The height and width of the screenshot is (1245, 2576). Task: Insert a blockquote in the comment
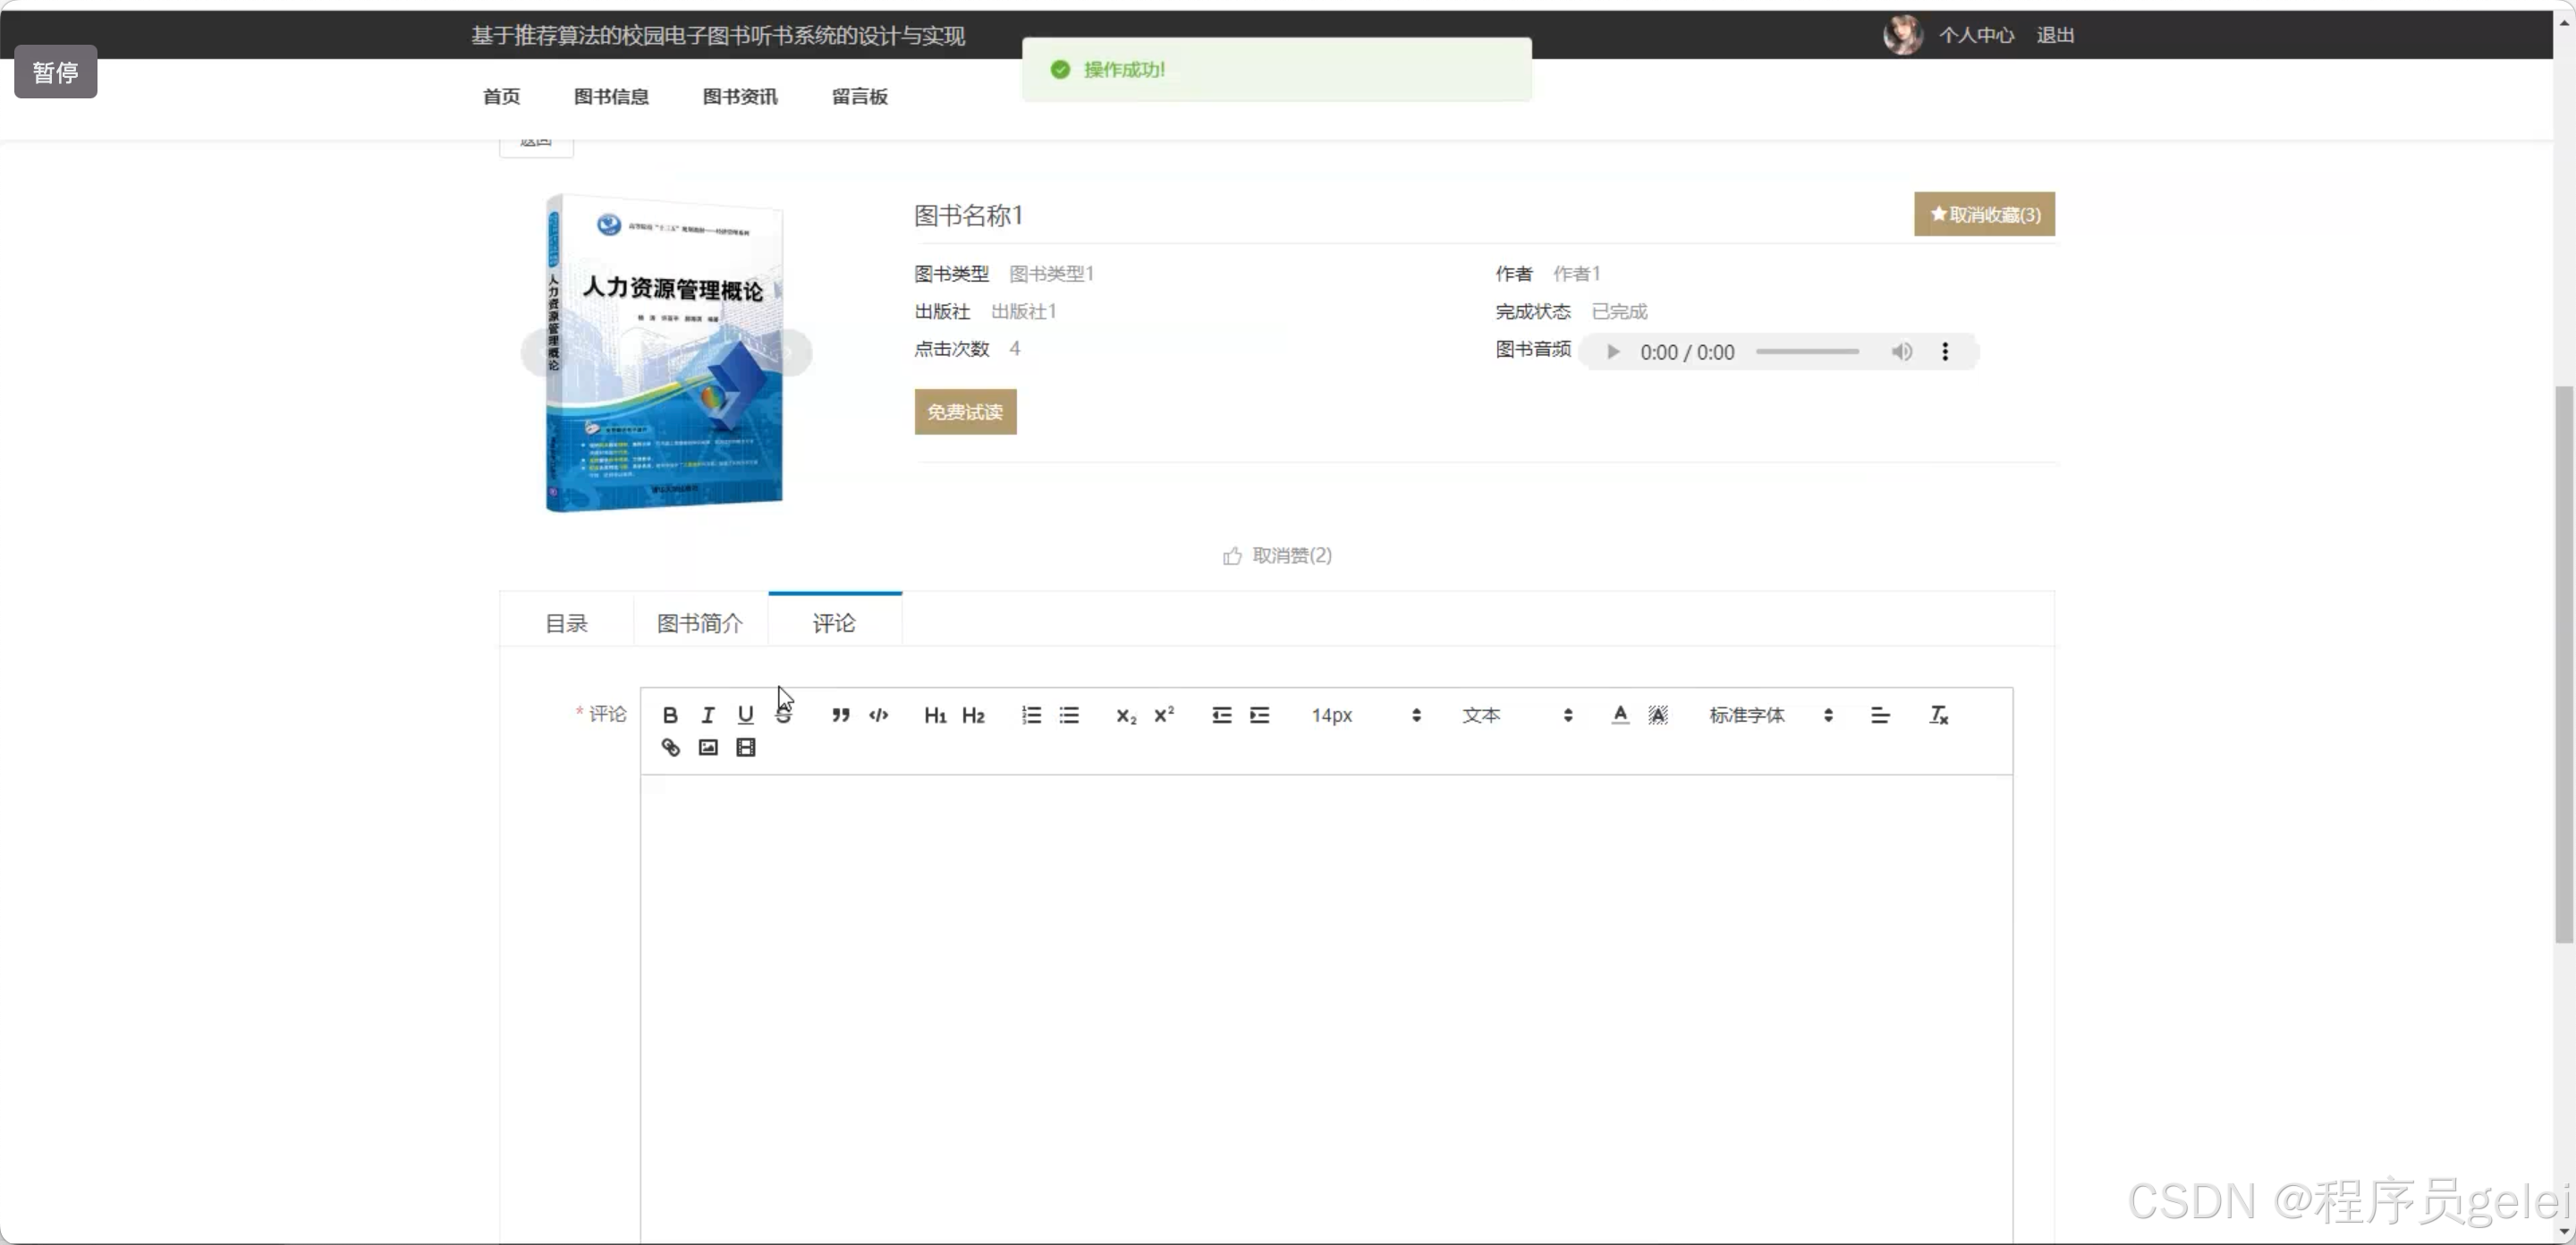[841, 715]
